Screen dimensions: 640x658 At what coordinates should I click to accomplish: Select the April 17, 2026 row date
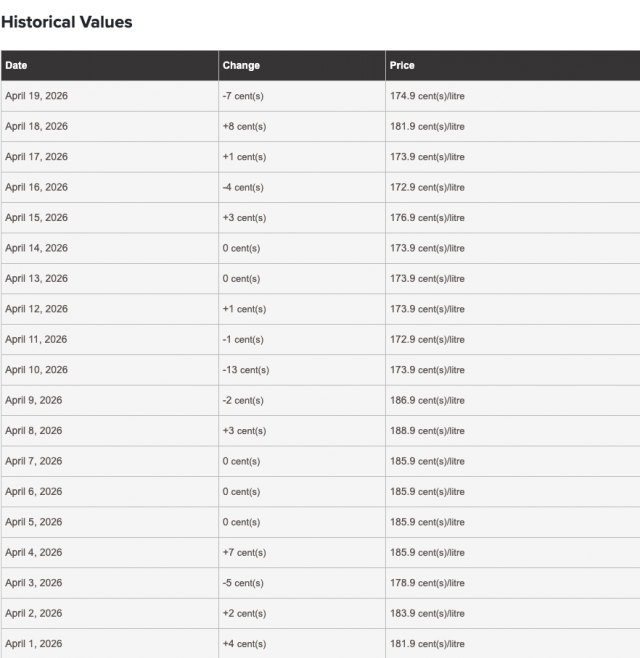tap(36, 157)
